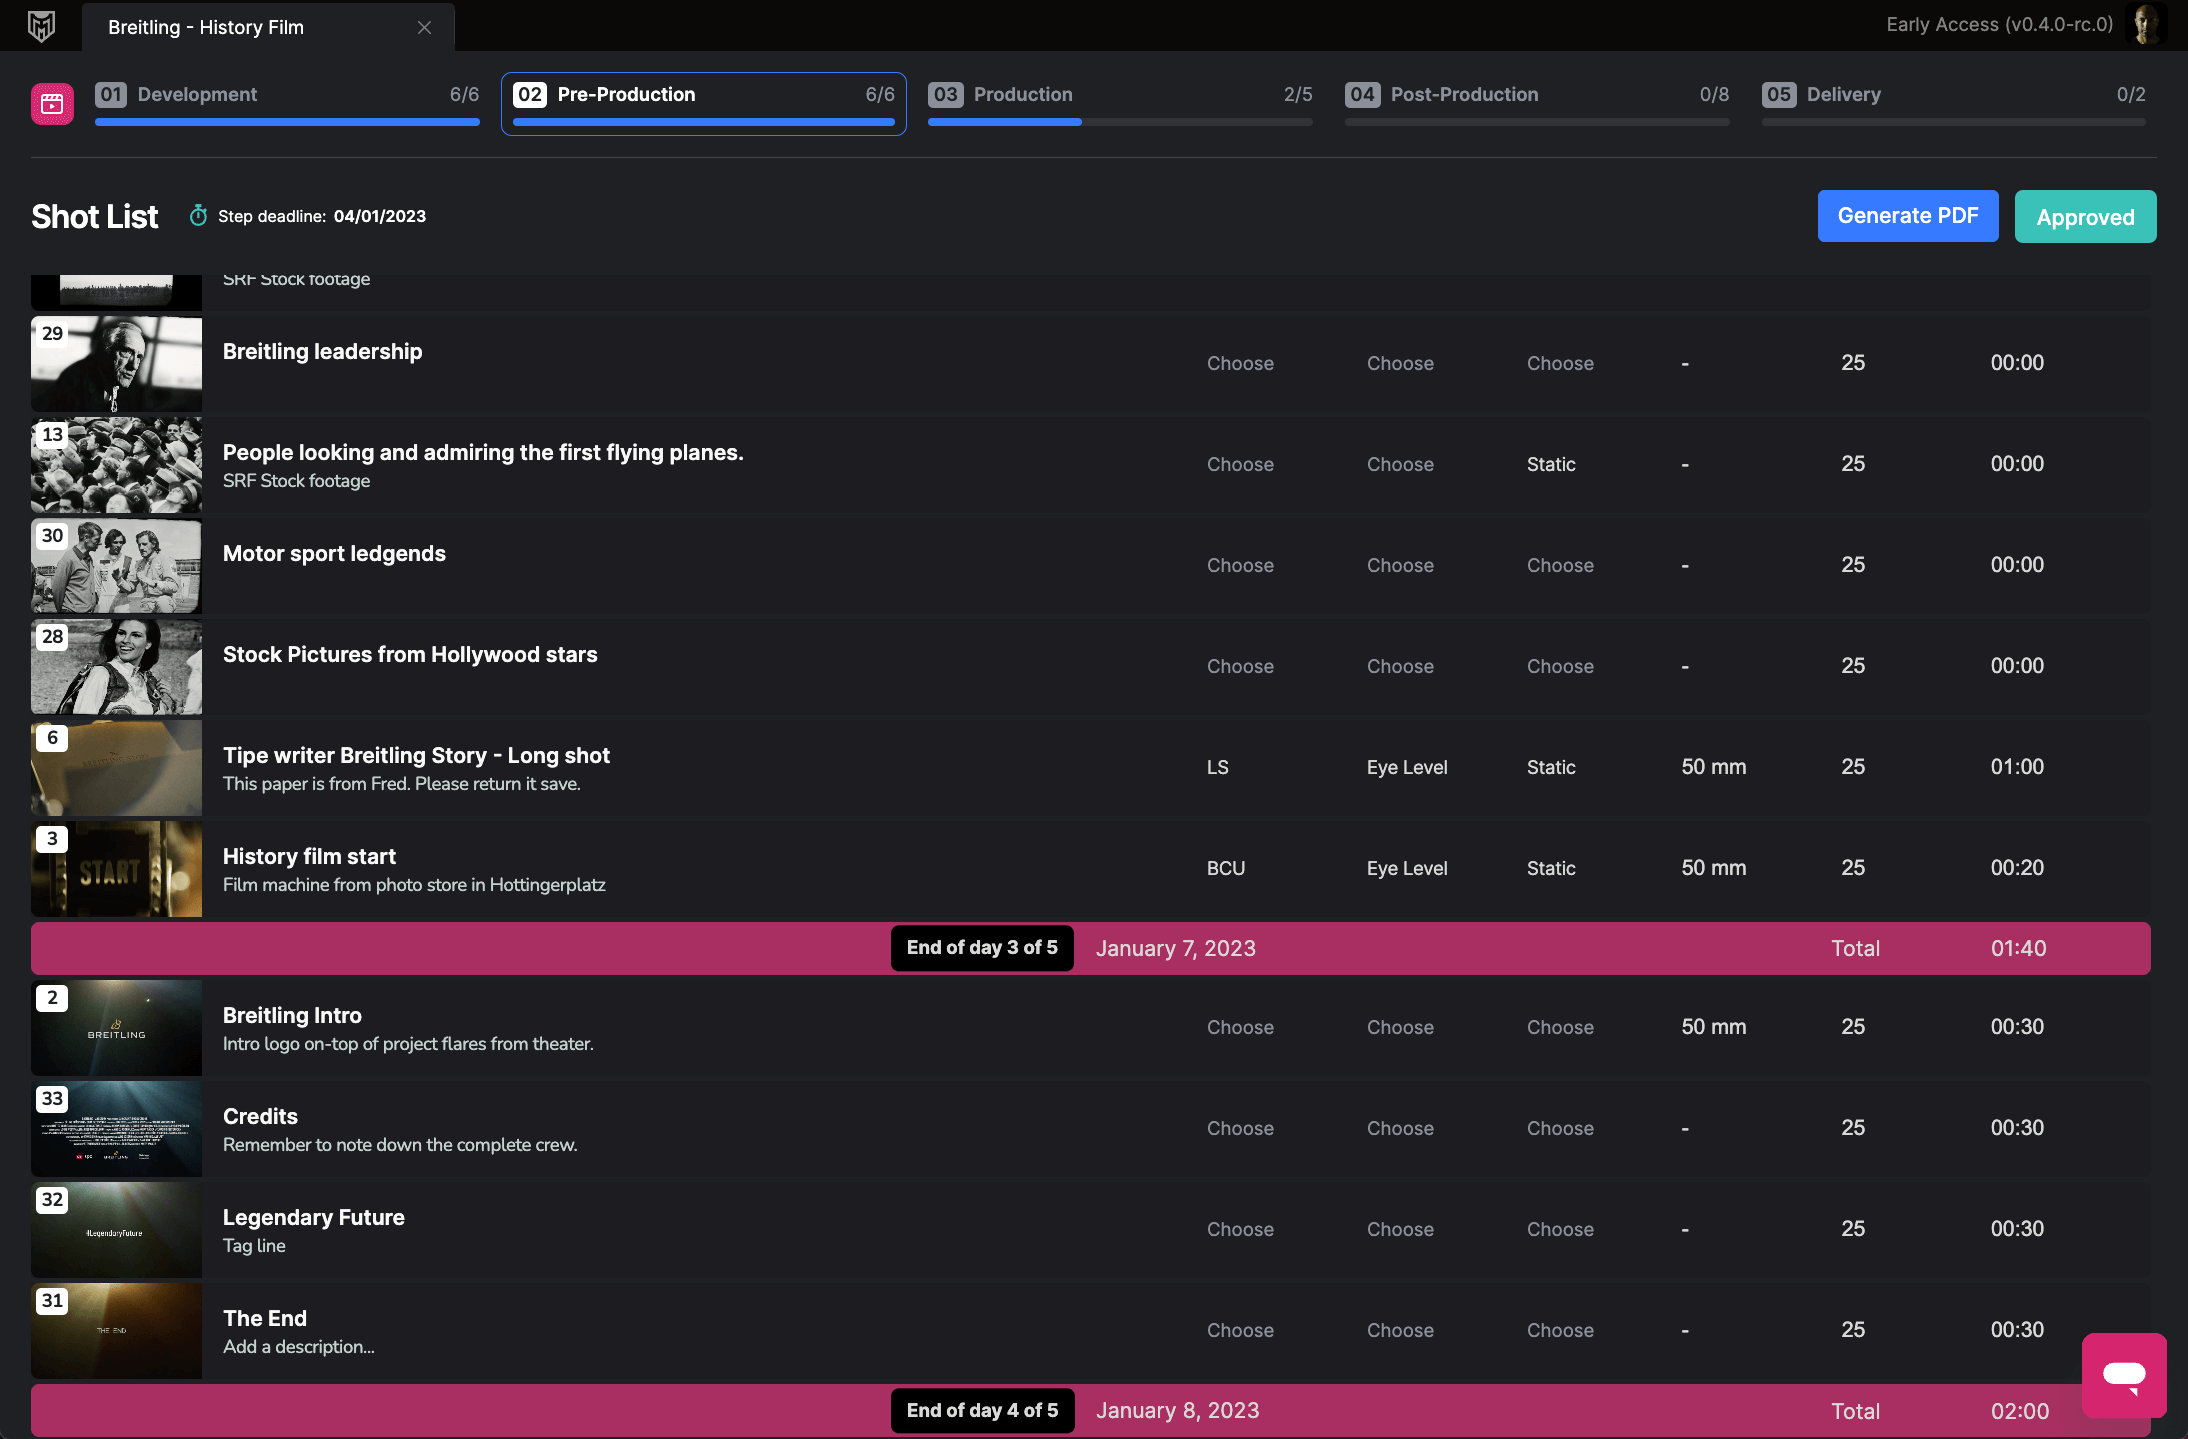Click the Post-Production progress bar
This screenshot has width=2188, height=1439.
click(x=1537, y=122)
